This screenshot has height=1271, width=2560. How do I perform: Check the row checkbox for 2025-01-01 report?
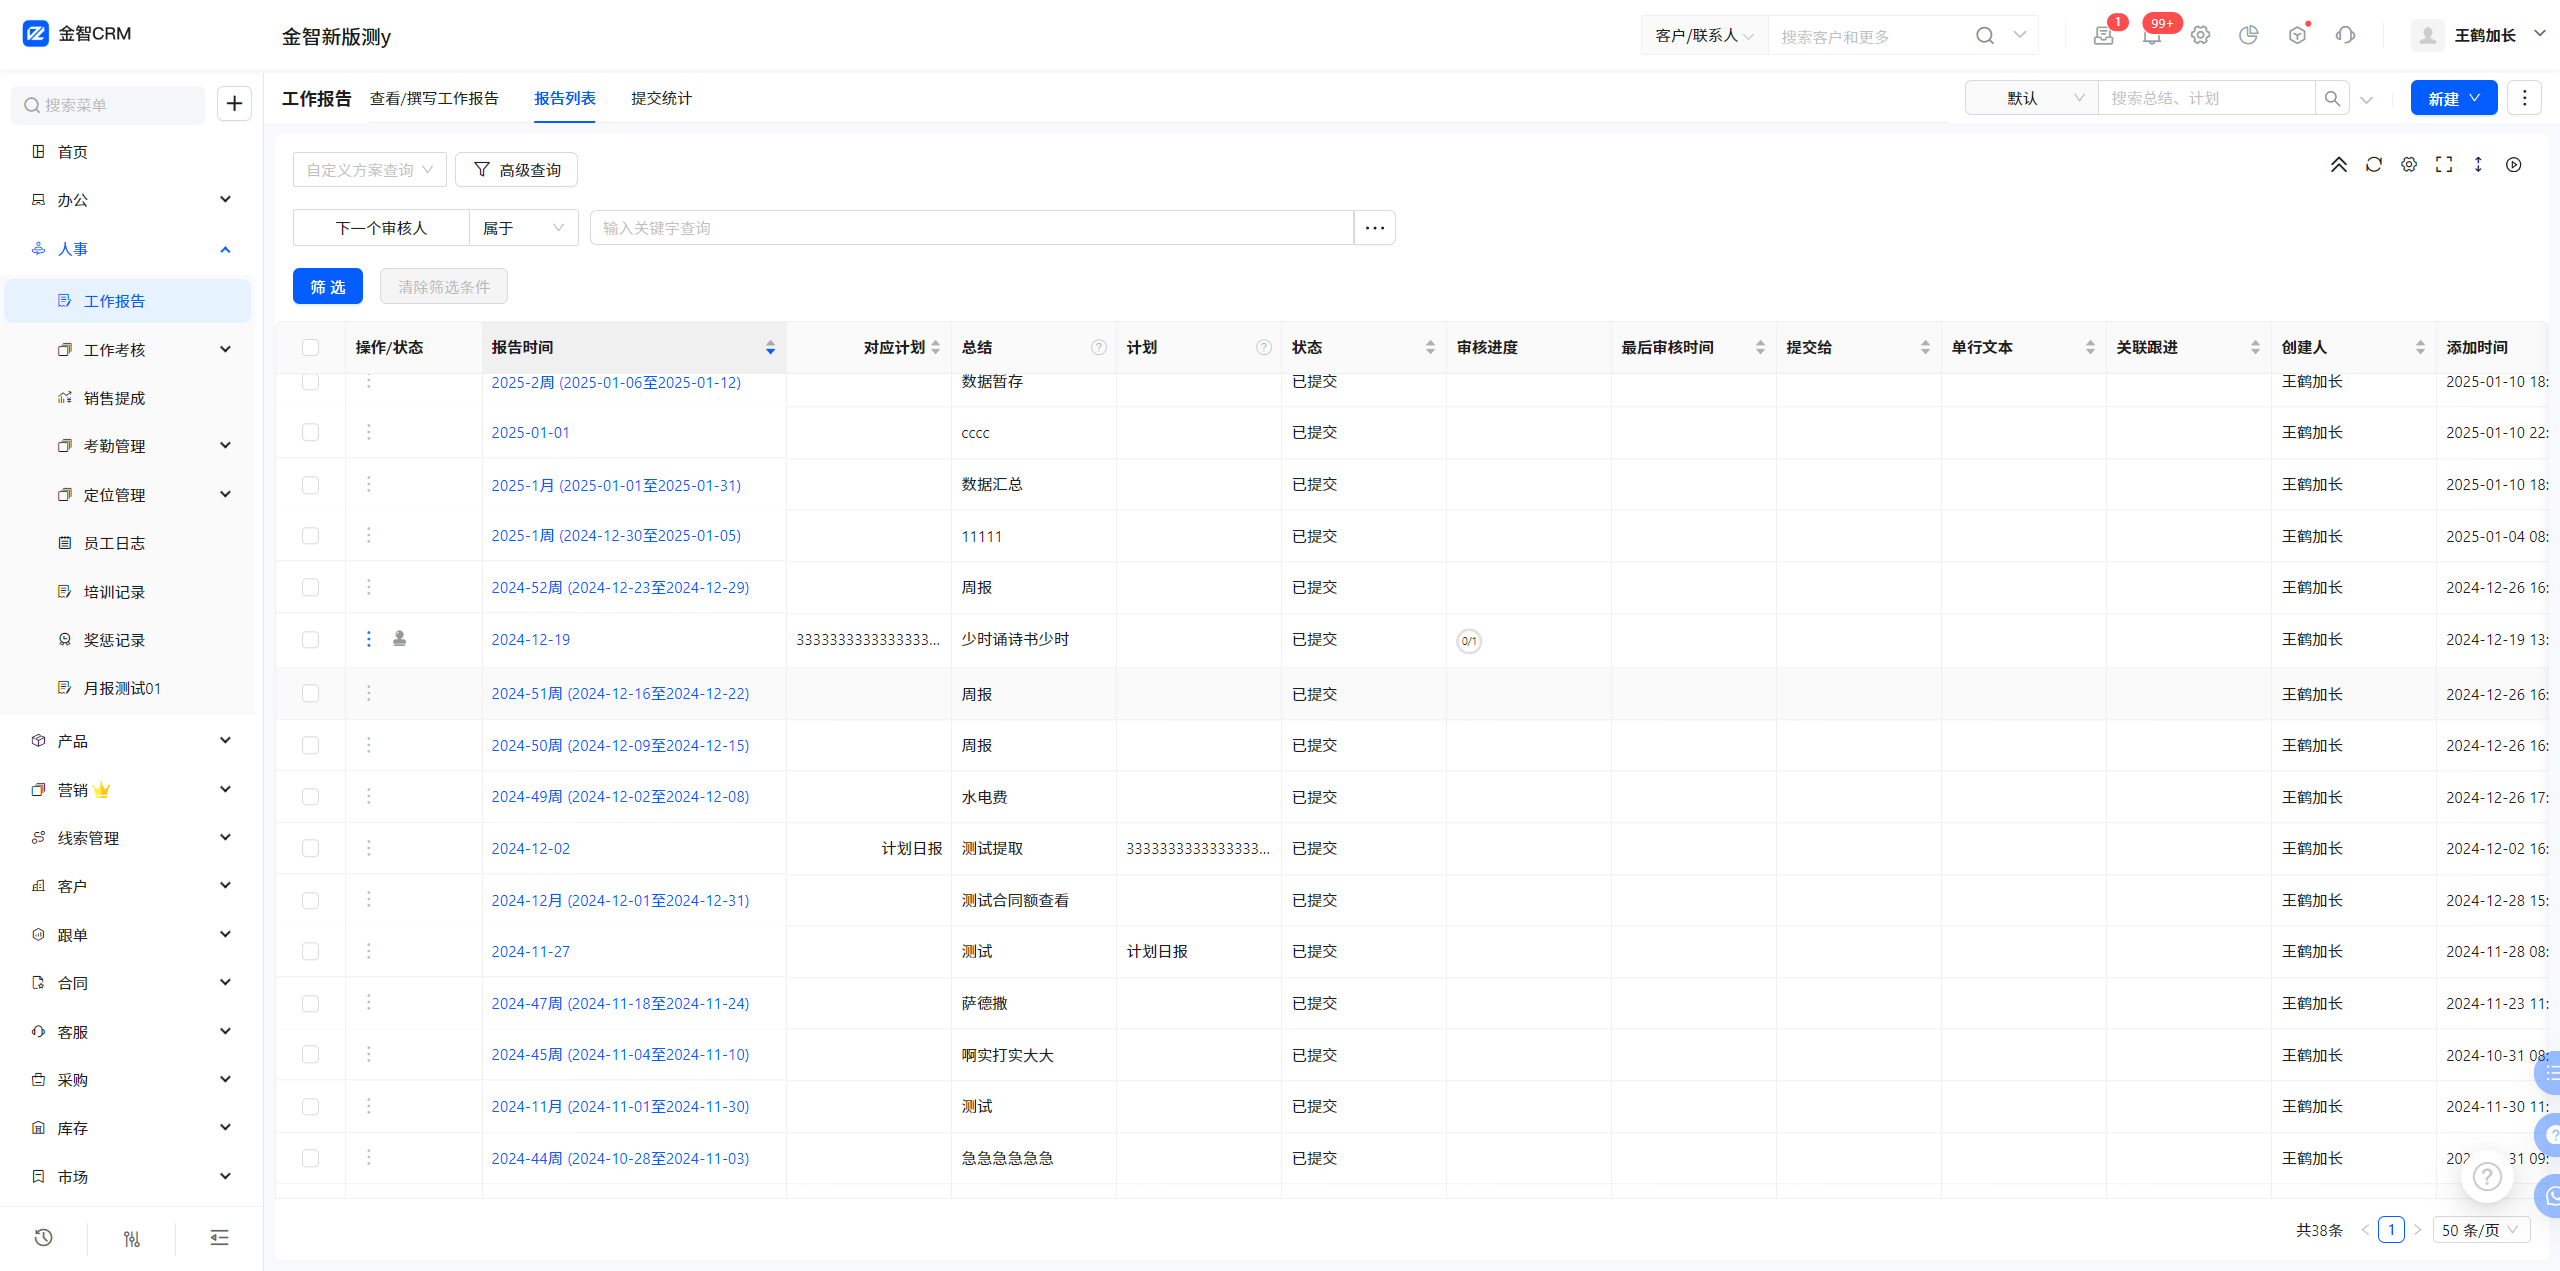pos(310,433)
